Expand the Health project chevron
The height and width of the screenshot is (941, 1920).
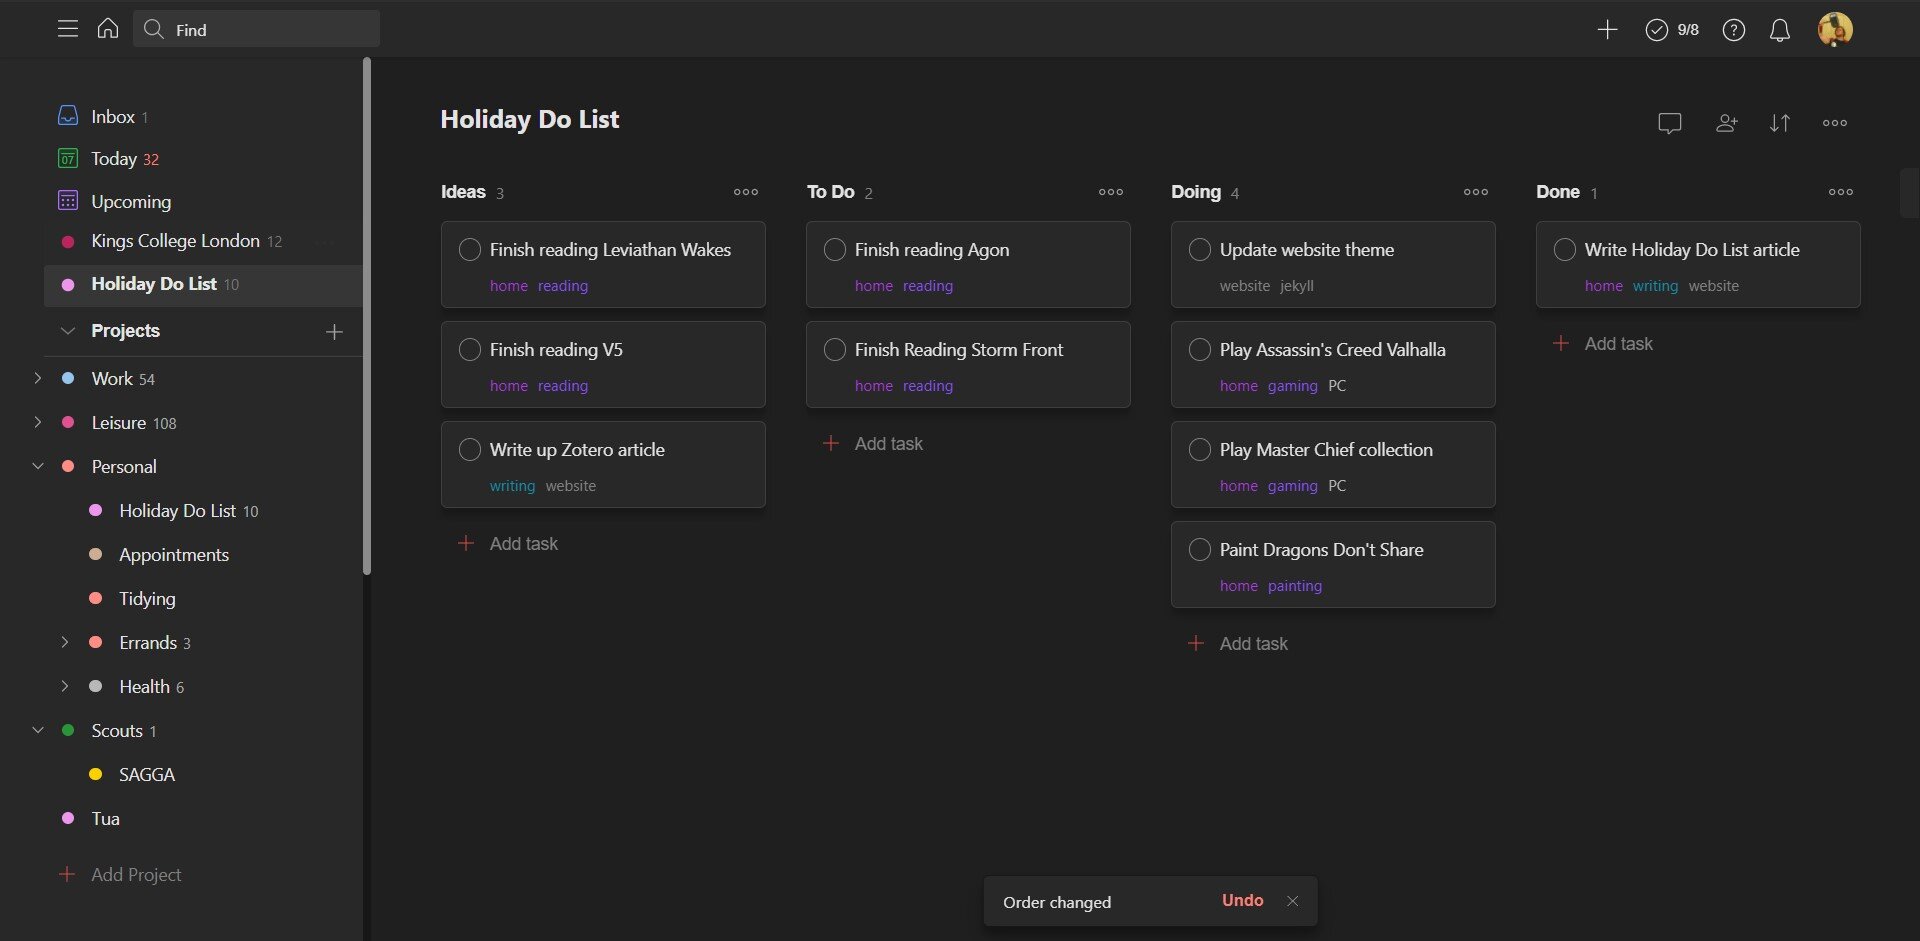point(65,686)
